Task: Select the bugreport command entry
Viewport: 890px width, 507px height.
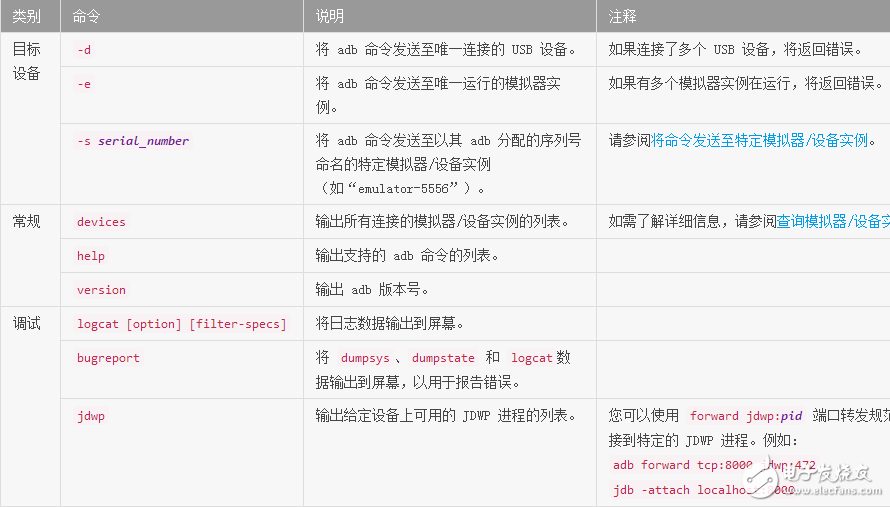Action: 108,358
